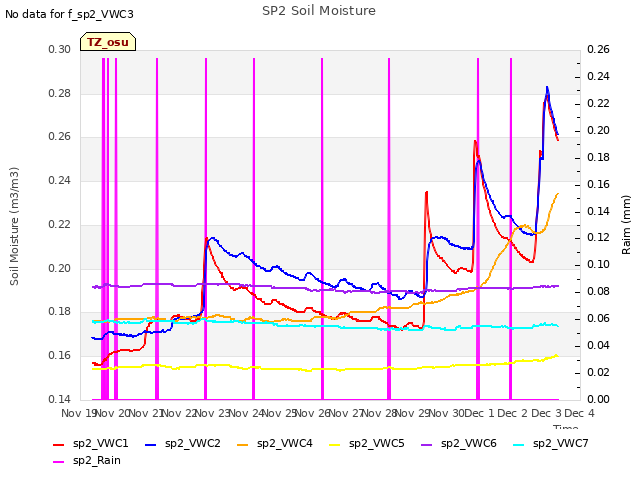640x480 pixels.
Task: Click the red sp2_VWC1 legend color marker
Action: click(x=59, y=444)
